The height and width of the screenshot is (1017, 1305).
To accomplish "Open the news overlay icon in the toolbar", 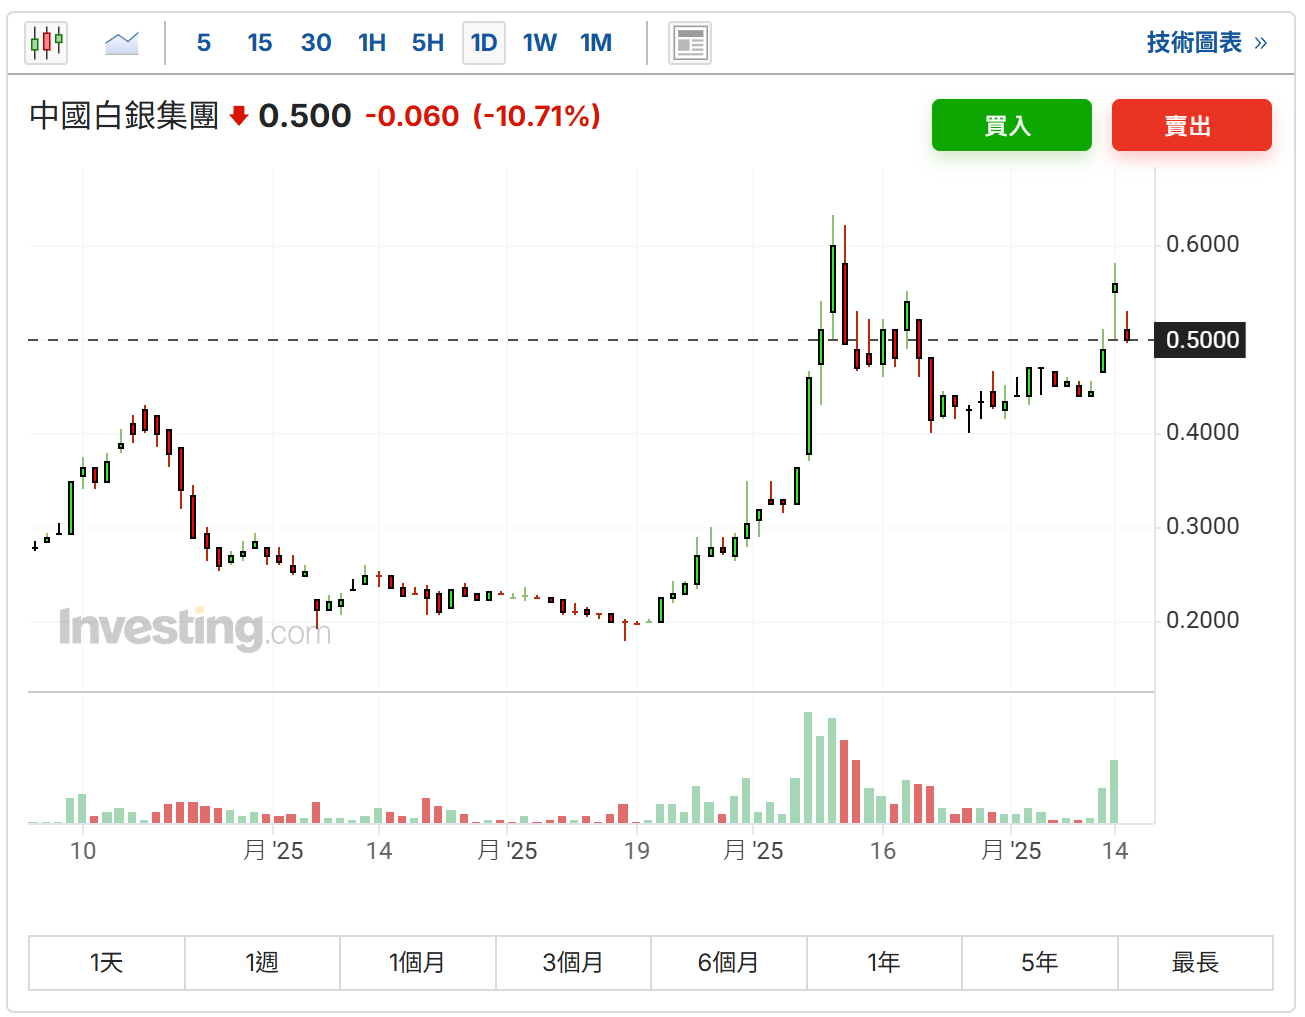I will [x=690, y=43].
